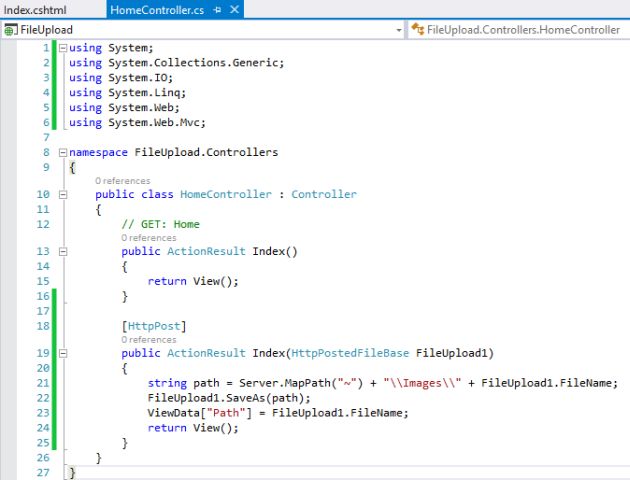630x480 pixels.
Task: Click 'return View();' on line 15
Action: pyautogui.click(x=193, y=281)
